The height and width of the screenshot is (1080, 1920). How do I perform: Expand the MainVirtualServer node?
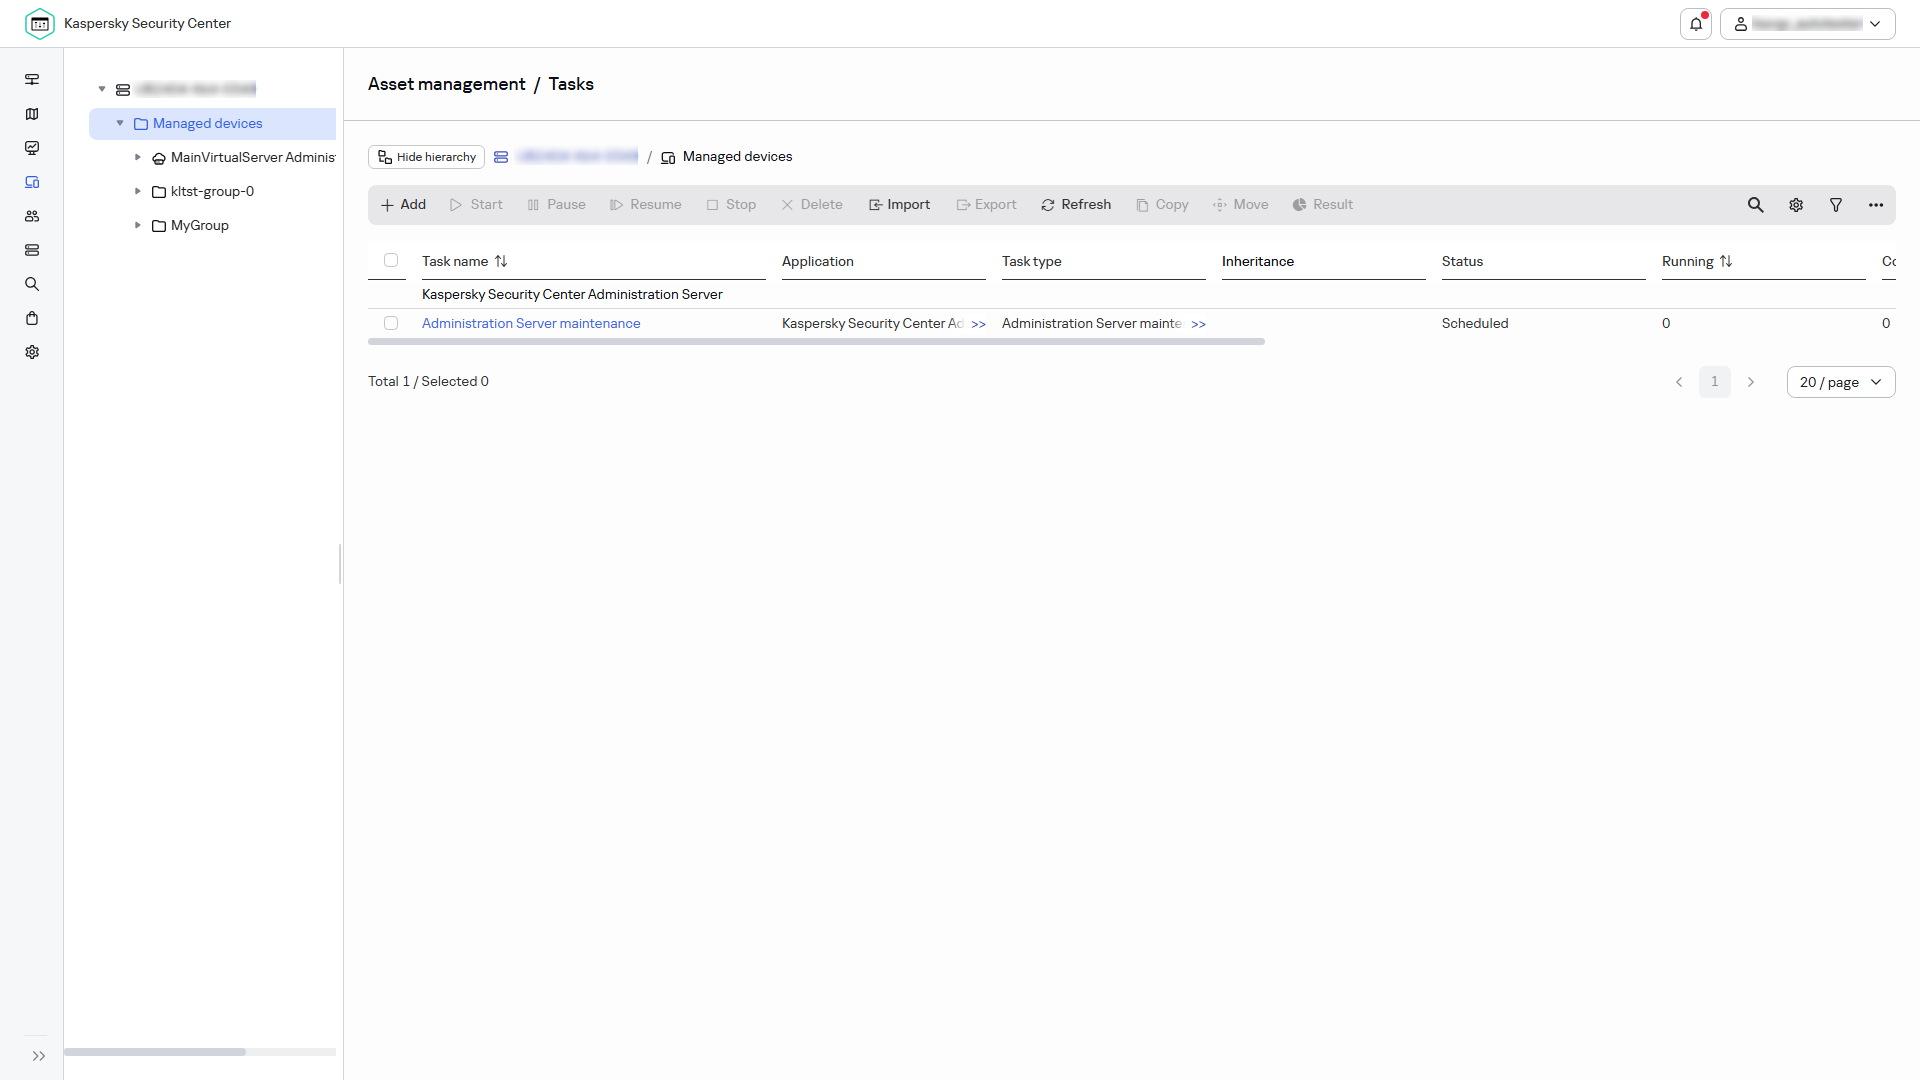click(138, 157)
